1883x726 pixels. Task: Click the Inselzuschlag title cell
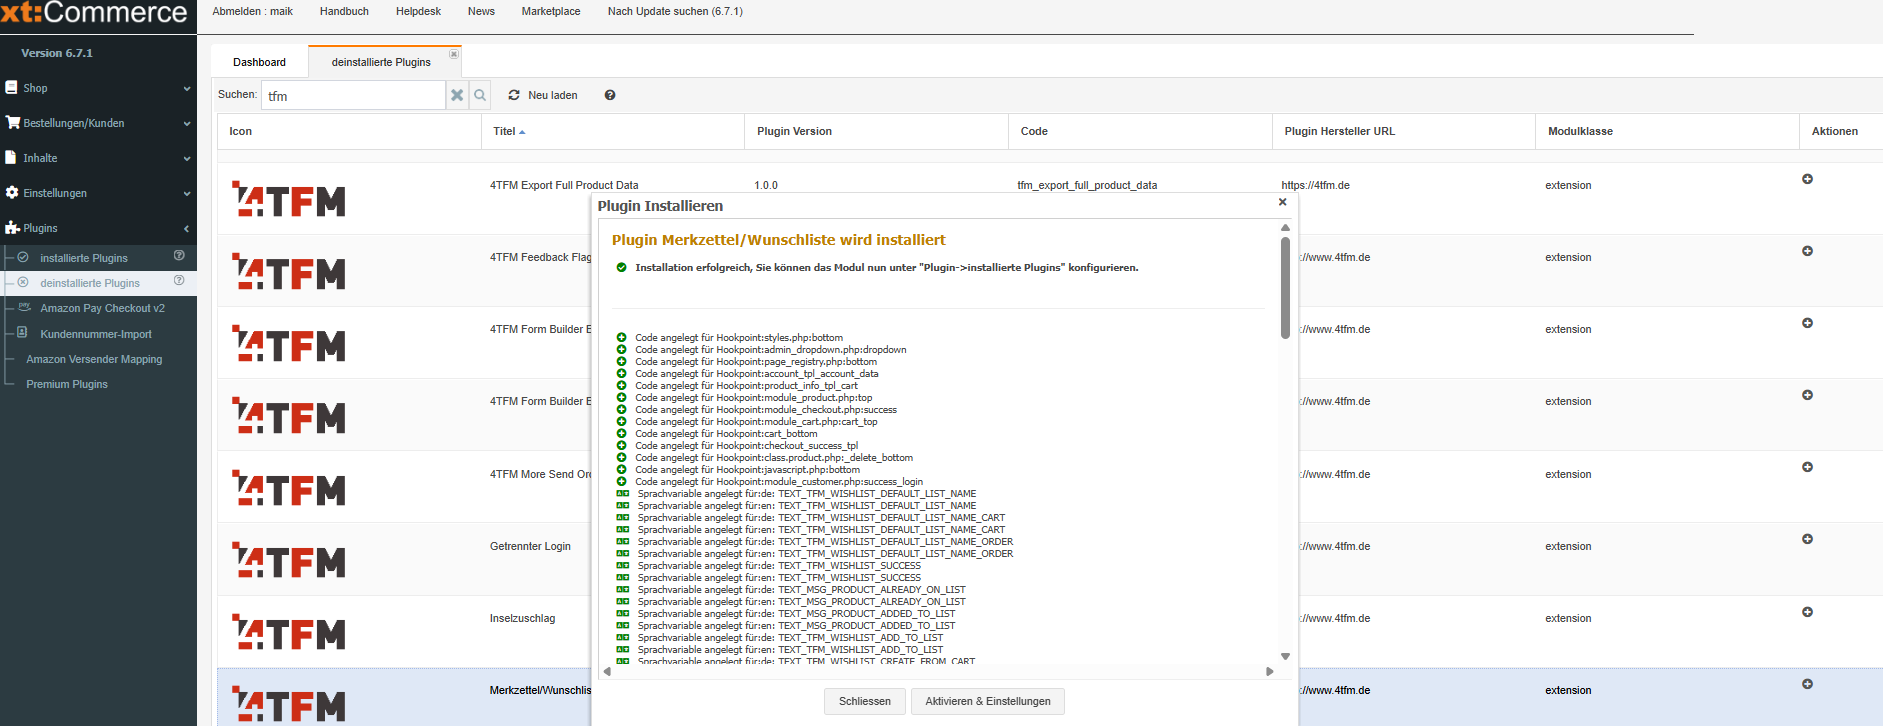coord(522,618)
